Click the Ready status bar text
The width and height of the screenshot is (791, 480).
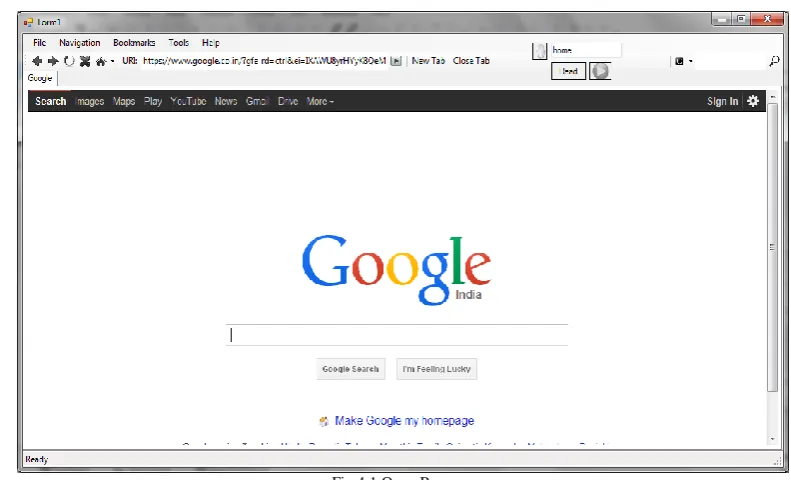36,459
